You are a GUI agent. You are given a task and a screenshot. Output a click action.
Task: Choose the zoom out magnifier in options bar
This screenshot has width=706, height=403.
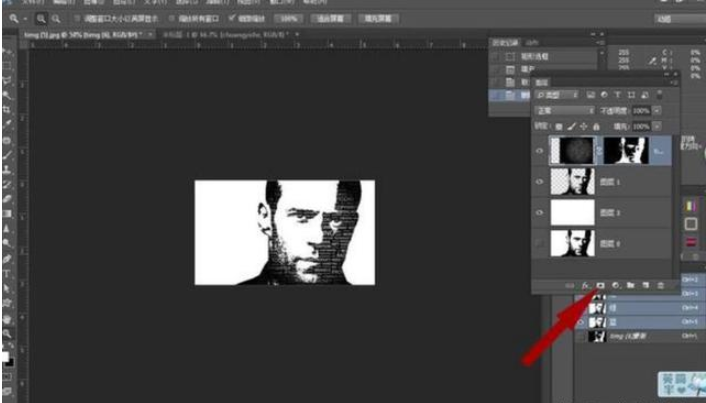point(54,19)
